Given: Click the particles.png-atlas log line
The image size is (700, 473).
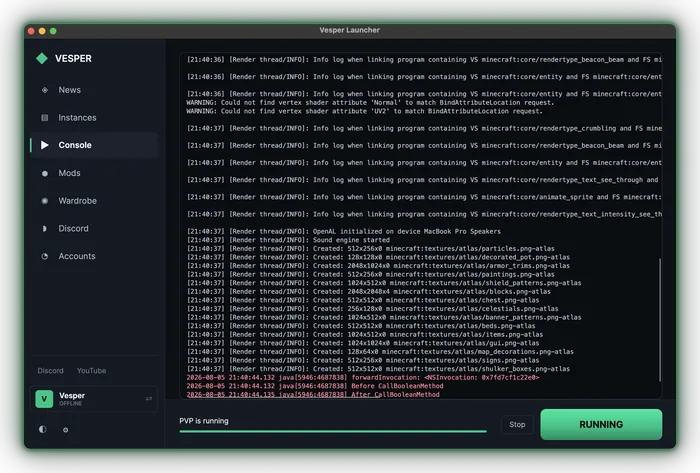Looking at the screenshot, I should pos(371,249).
